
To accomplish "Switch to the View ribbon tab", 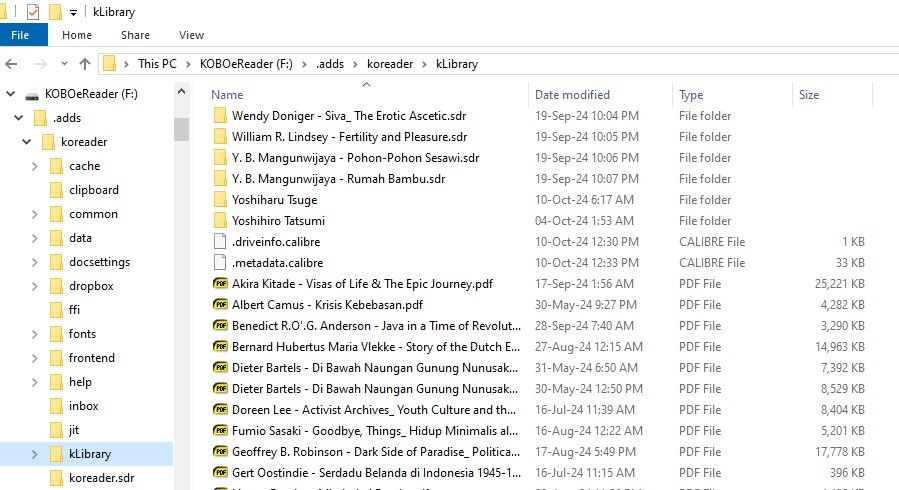I will pyautogui.click(x=191, y=35).
